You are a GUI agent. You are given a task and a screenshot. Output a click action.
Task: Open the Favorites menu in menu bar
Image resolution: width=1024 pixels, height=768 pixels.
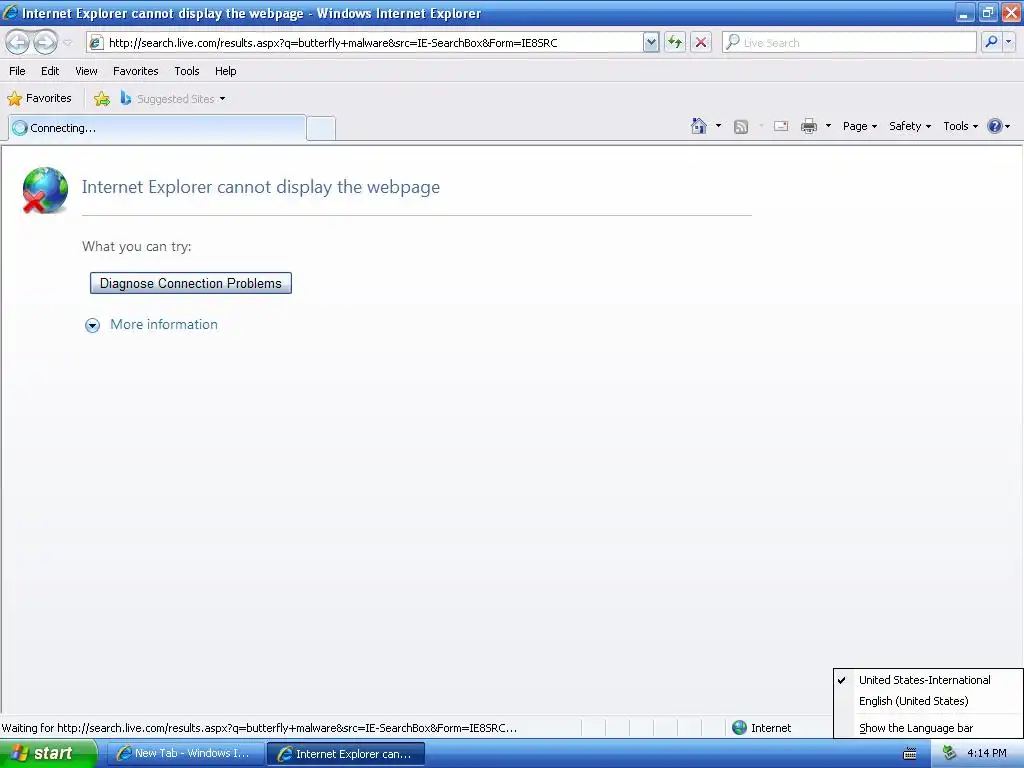point(136,71)
